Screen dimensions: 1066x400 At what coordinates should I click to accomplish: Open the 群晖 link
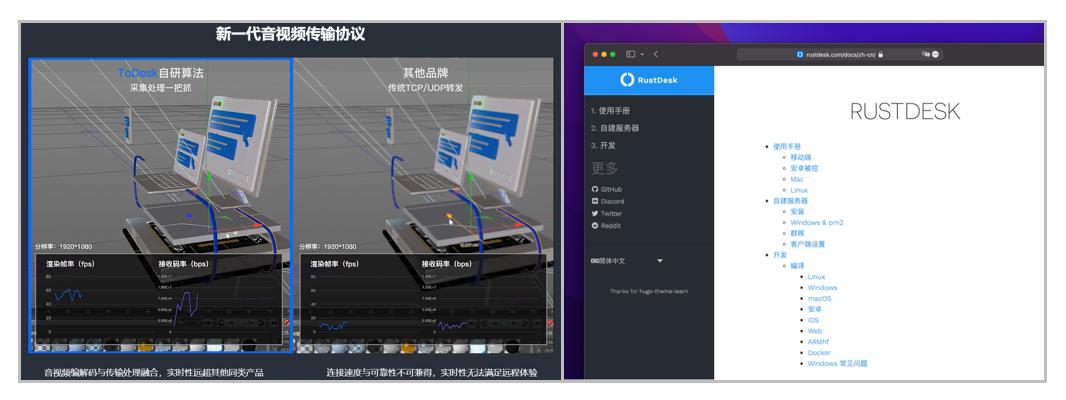coord(797,233)
